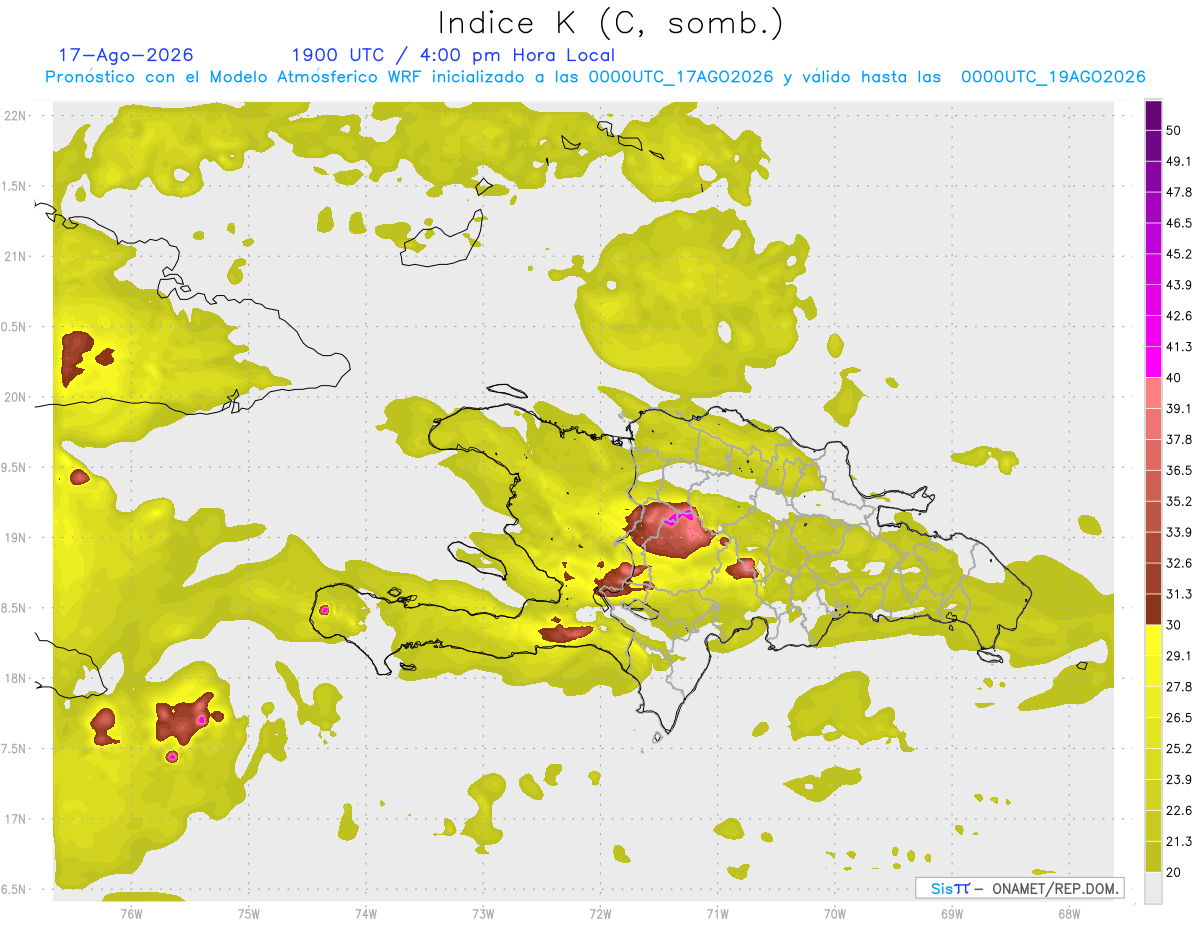The width and height of the screenshot is (1200, 927).
Task: Click the colorbar value 25.2
Action: pos(1181,749)
